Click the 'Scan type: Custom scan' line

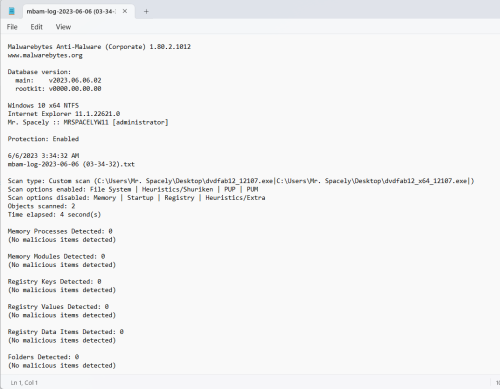click(241, 181)
